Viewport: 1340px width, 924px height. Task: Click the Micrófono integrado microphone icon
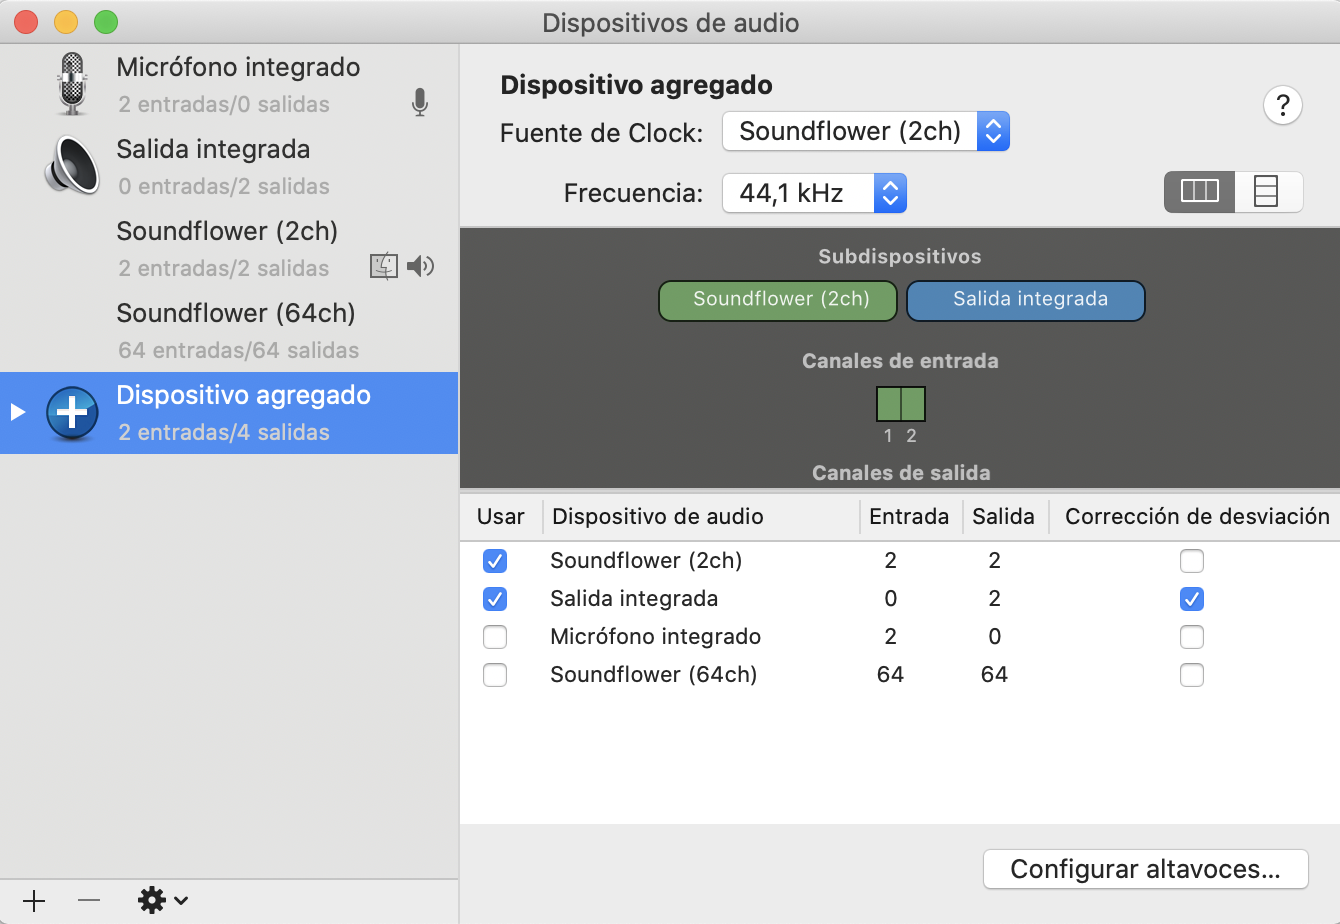pos(72,84)
